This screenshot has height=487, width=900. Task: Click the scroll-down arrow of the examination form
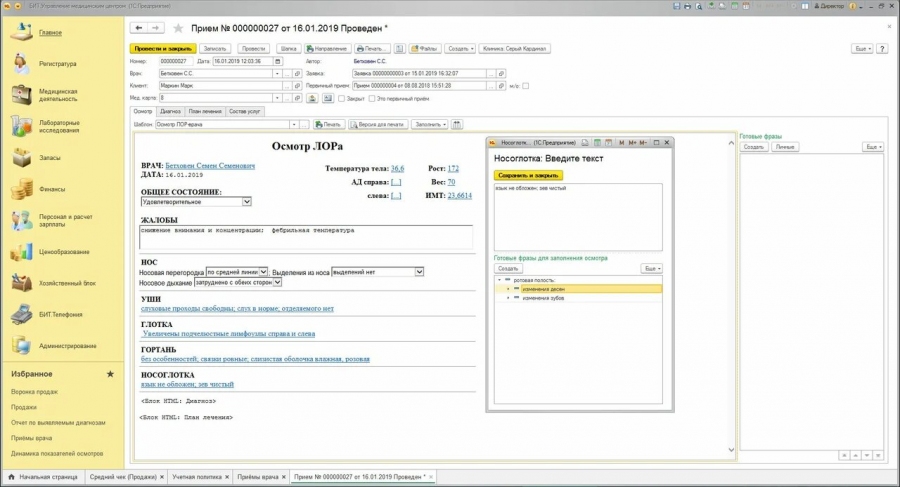[x=731, y=450]
